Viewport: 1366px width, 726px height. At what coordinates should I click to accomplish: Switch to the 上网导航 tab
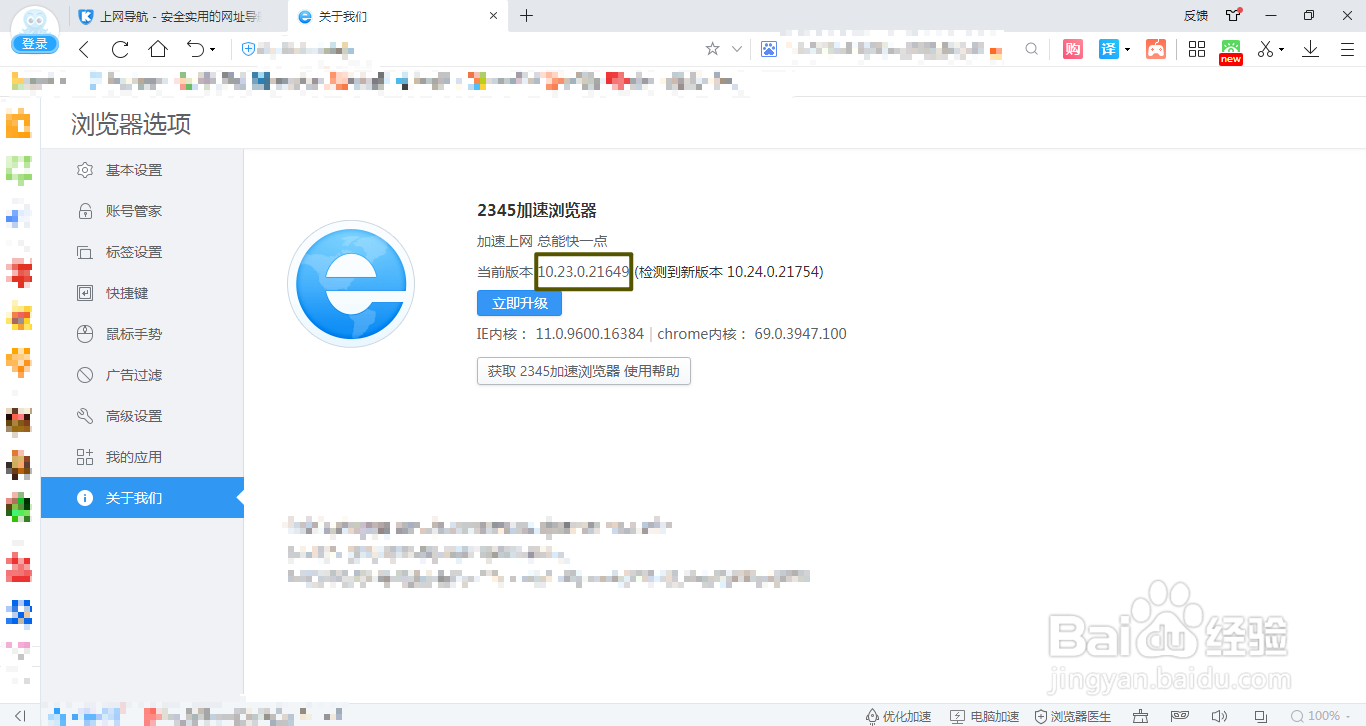[180, 16]
